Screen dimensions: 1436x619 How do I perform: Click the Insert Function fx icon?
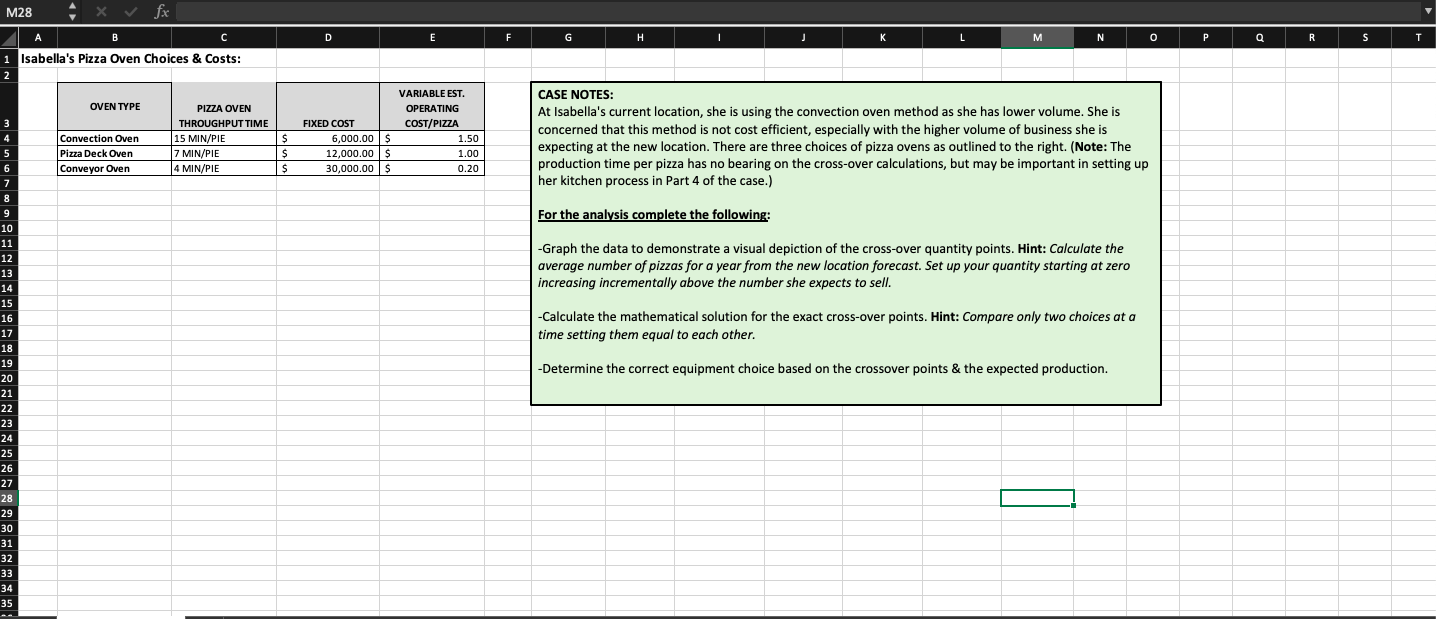point(162,11)
